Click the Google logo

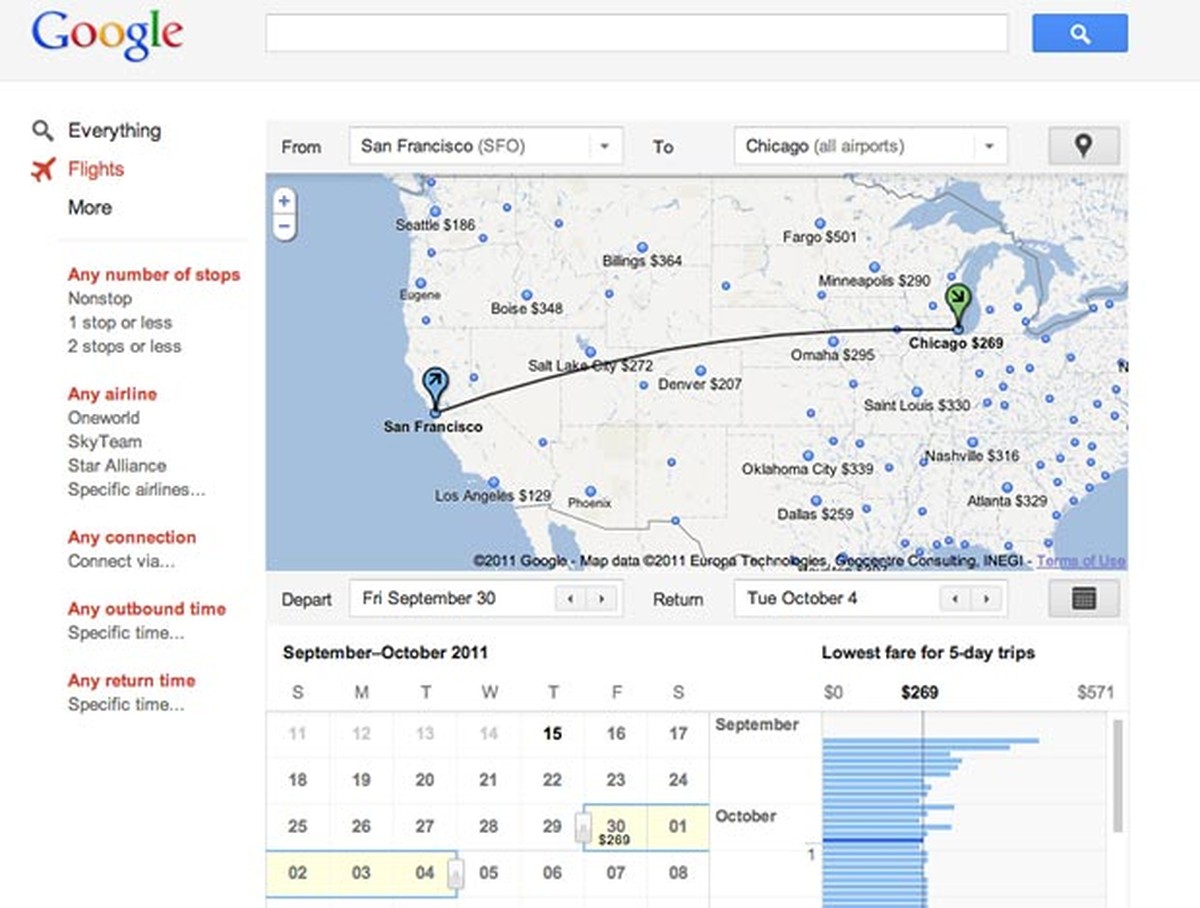pos(106,34)
